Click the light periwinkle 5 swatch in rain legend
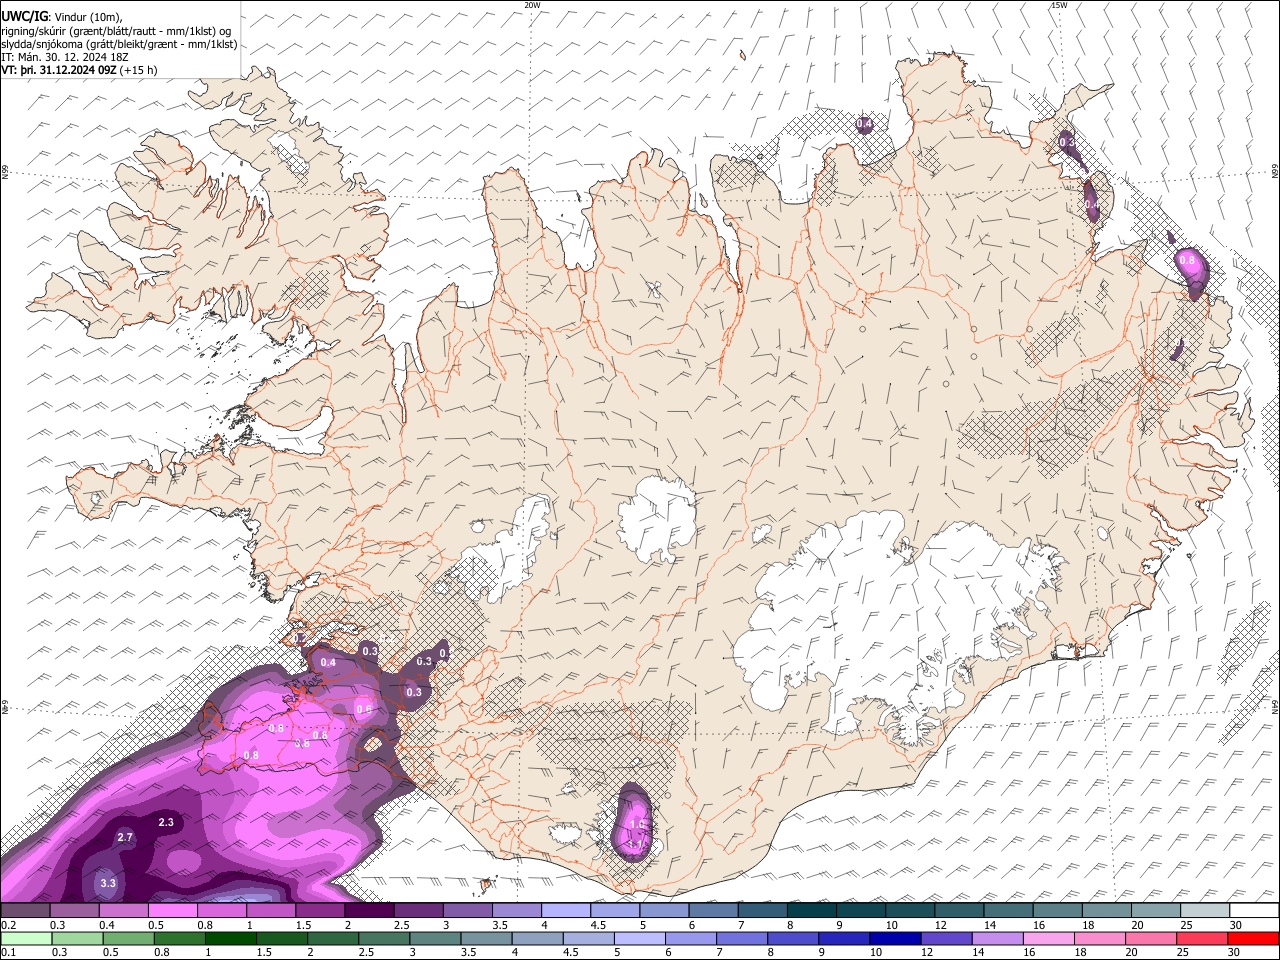This screenshot has width=1280, height=960. (639, 938)
